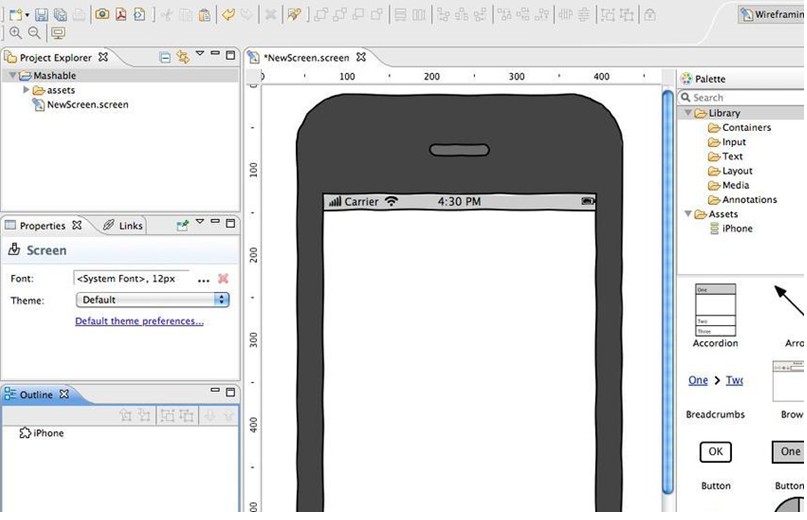Screen dimensions: 807x520
Task: Open Project Explorer view menu triangle
Action: 200,54
